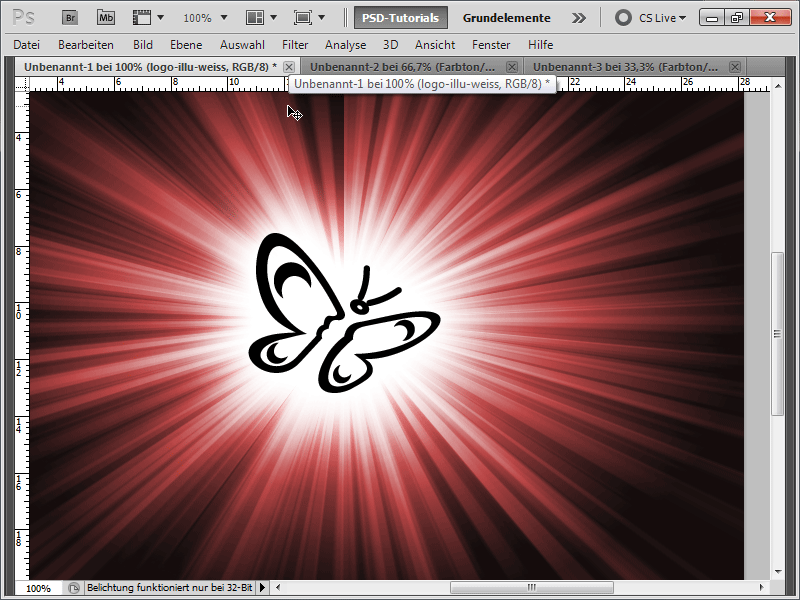This screenshot has width=800, height=600.
Task: Close the Unbenannt-3 document tab
Action: 735,67
